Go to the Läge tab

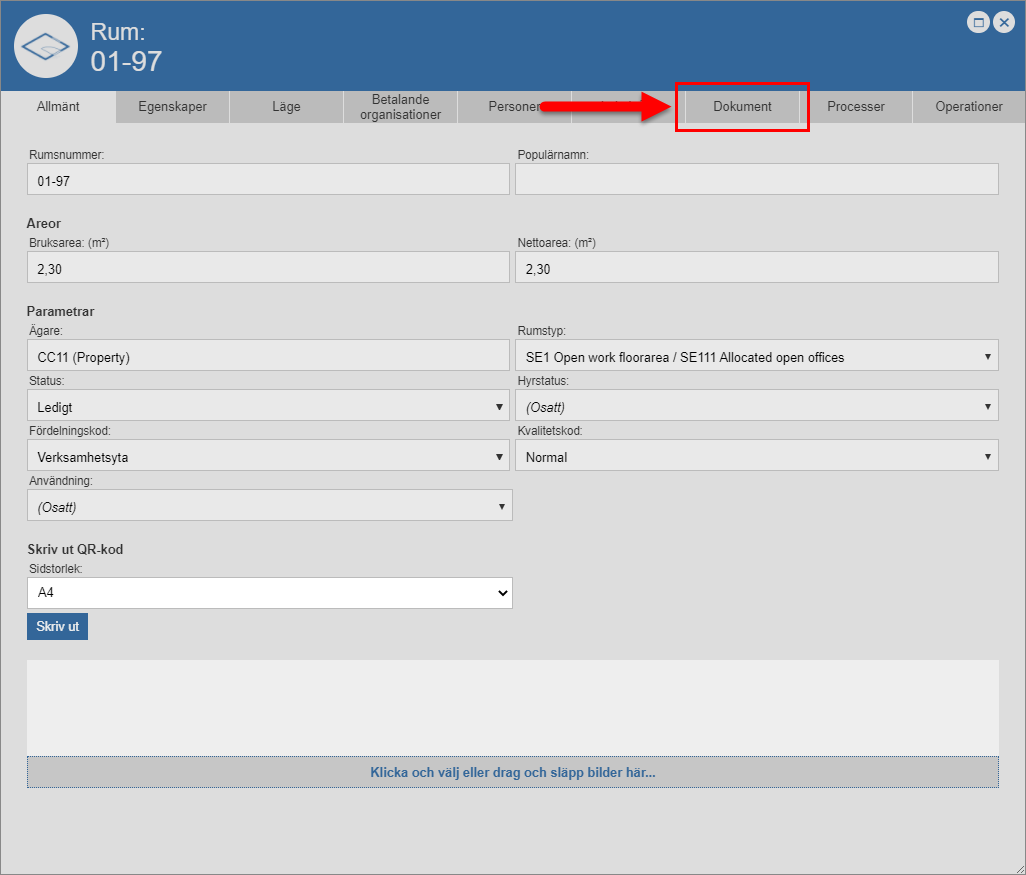pyautogui.click(x=286, y=107)
